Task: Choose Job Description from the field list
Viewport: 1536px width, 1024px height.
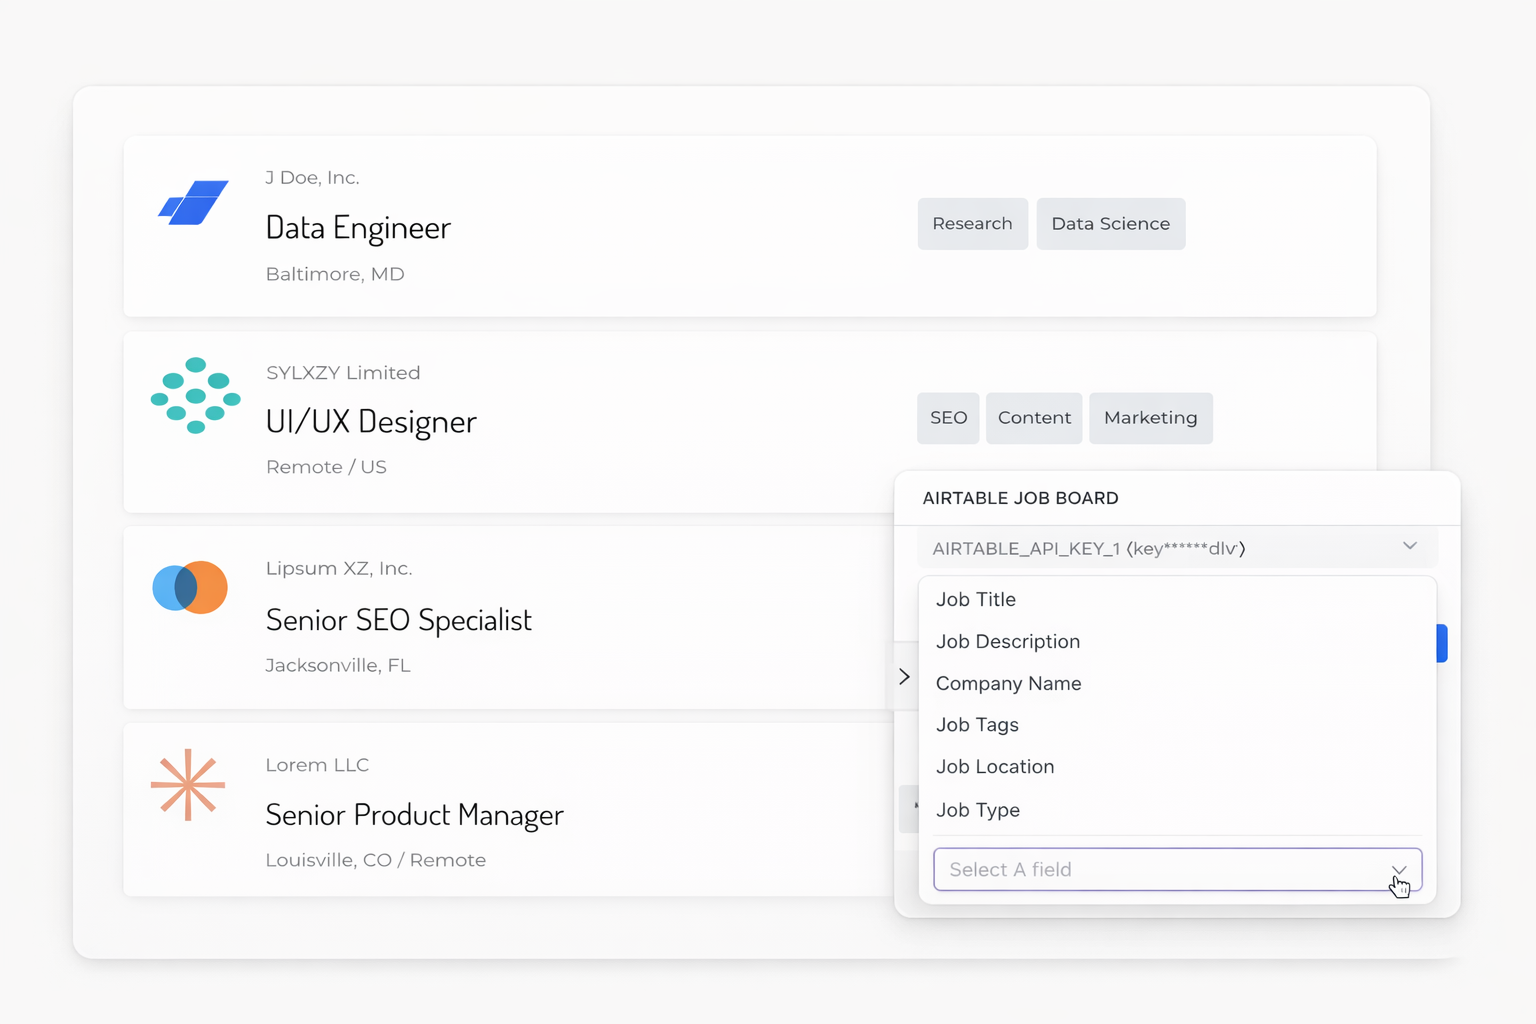Action: pyautogui.click(x=1008, y=642)
